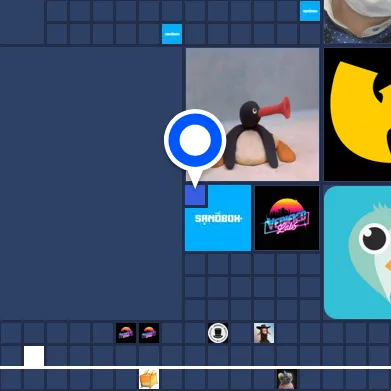Click the yellow Wu-Tang logo estate
Image resolution: width=391 pixels, height=391 pixels.
tap(357, 114)
